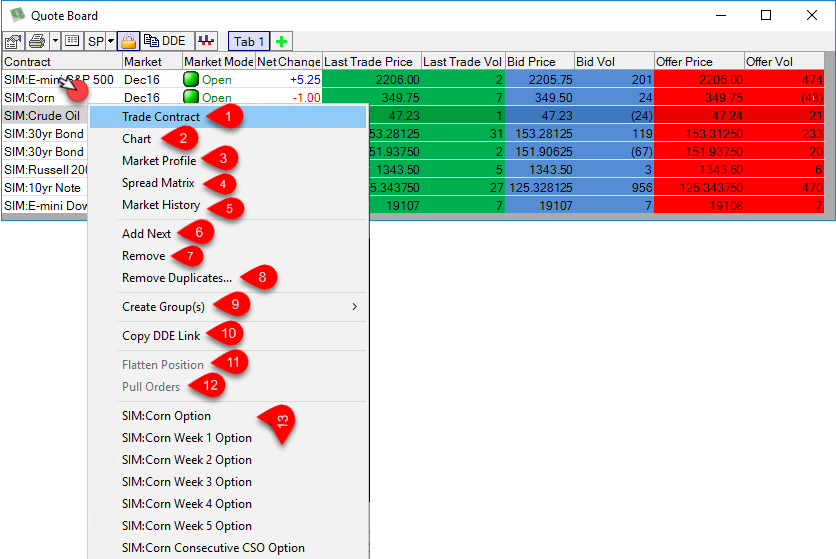Click green market mode indicator for E-mini S&P
Viewport: 836px width, 559px height.
click(191, 80)
